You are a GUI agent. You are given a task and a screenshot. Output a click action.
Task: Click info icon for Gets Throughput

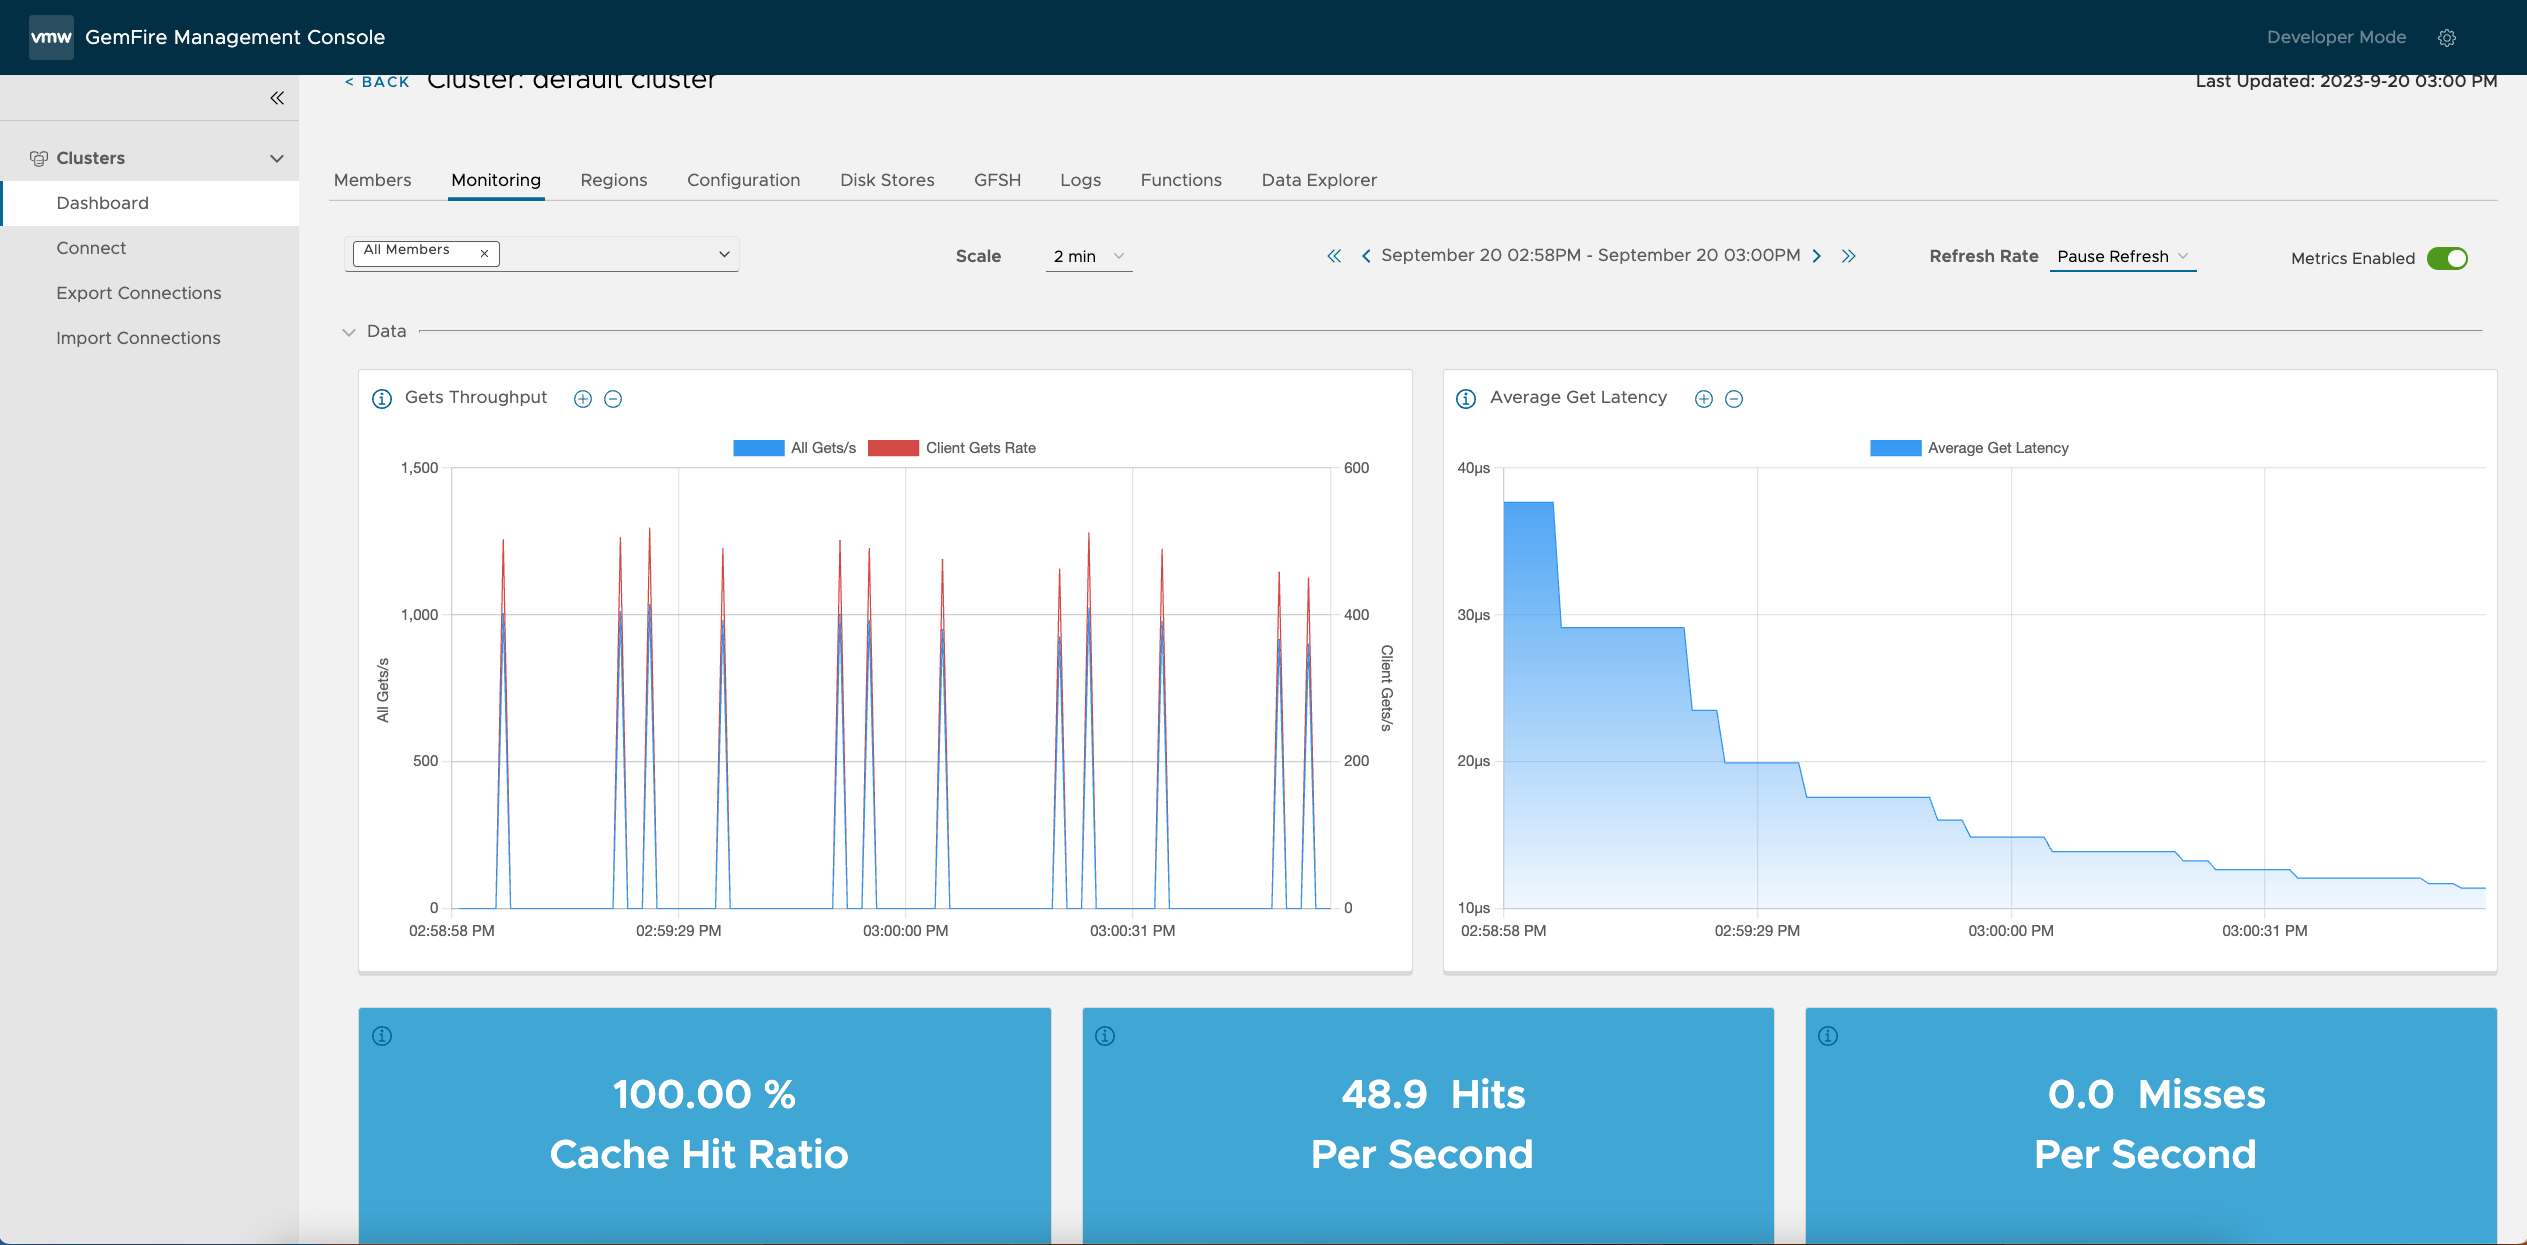(382, 399)
